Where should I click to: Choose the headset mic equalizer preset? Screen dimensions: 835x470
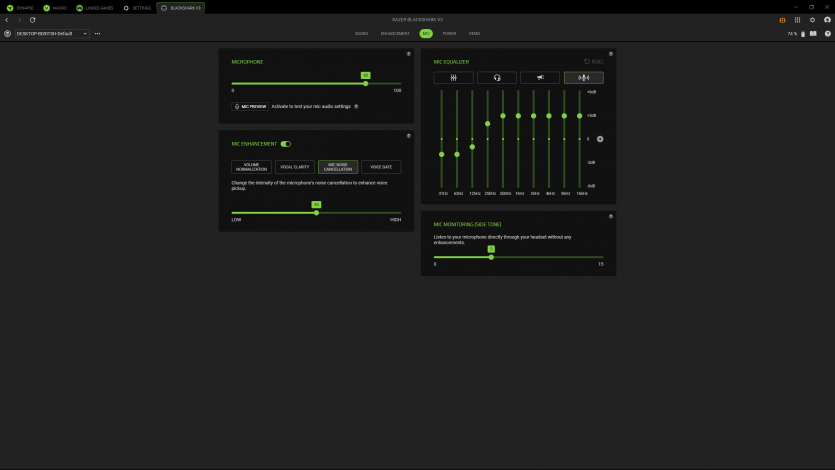click(497, 77)
